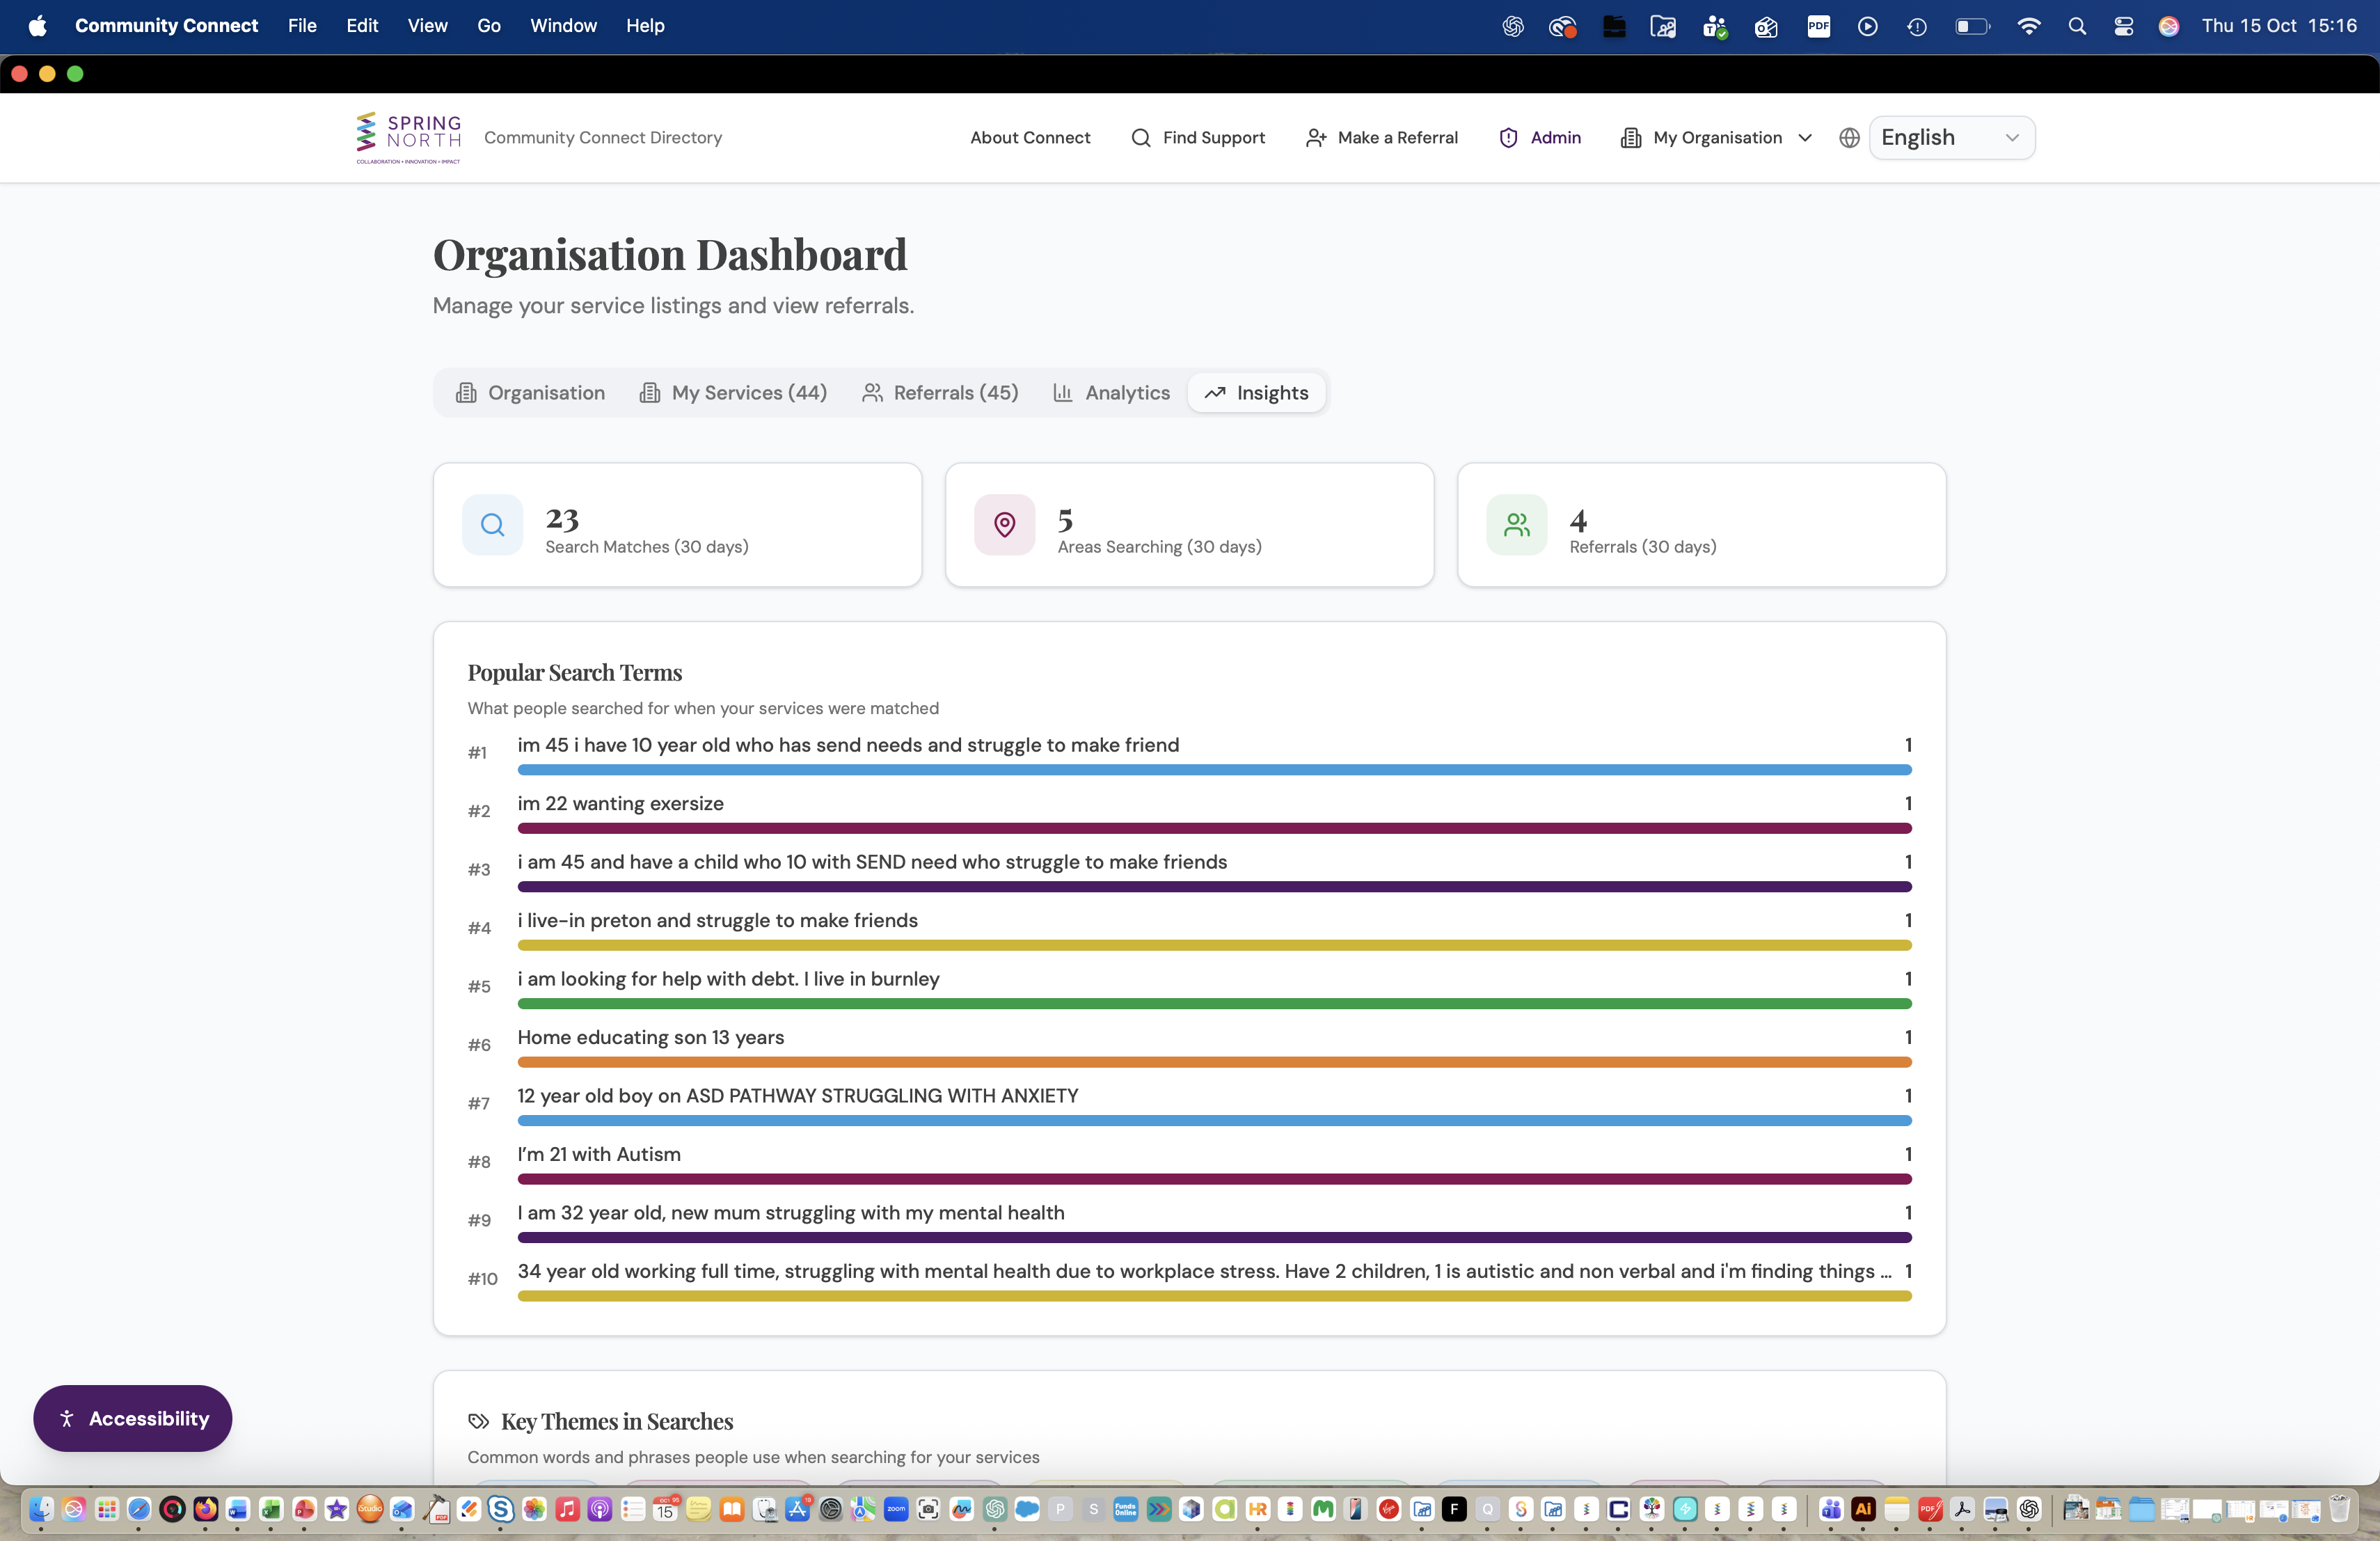The image size is (2380, 1541).
Task: Click search term 'I'm 21 with Autism'
Action: 599,1154
